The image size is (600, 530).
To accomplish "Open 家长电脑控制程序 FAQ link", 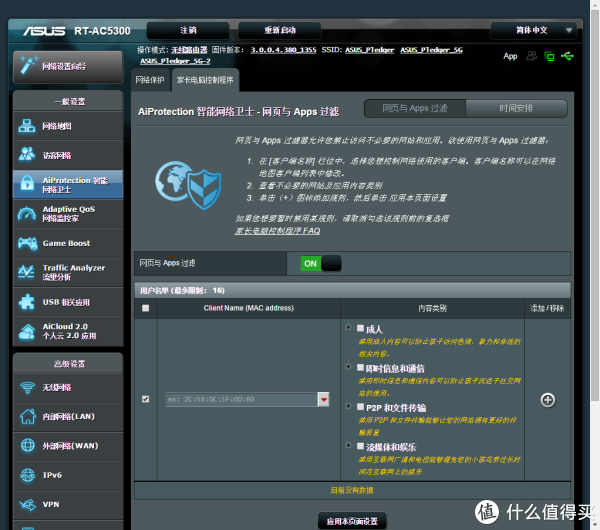I will tap(277, 231).
